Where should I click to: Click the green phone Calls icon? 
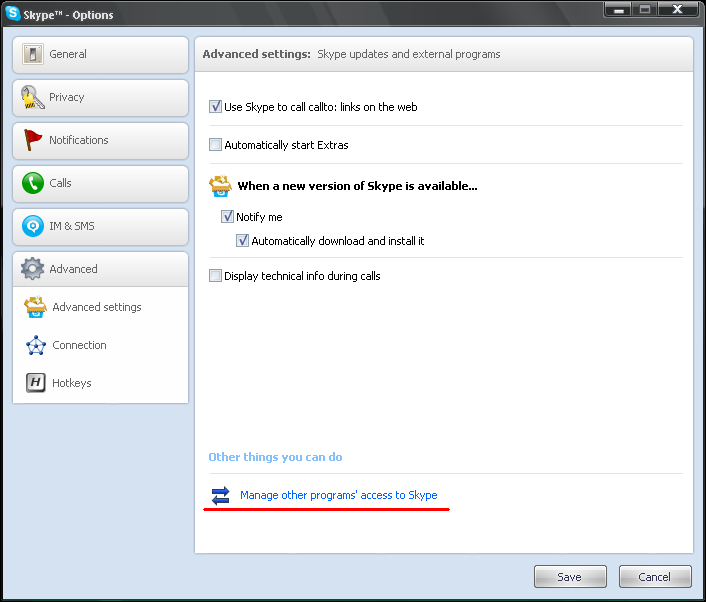coord(33,183)
